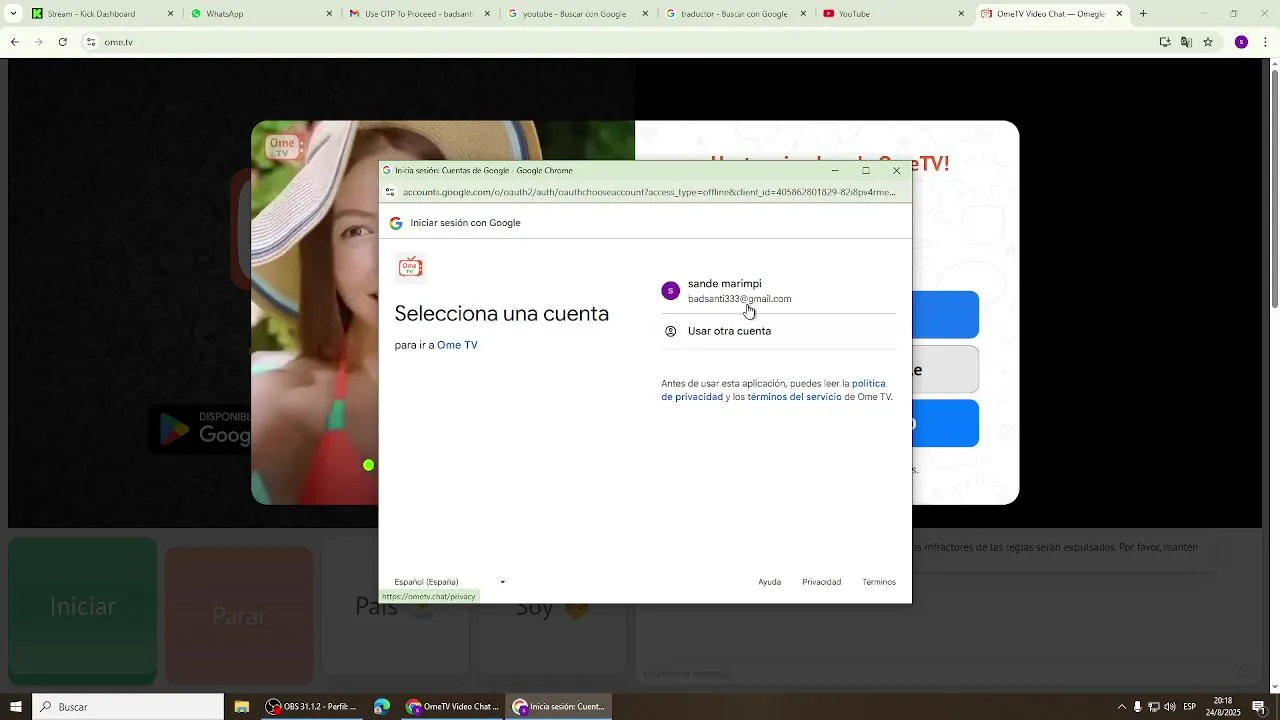Screen dimensions: 1280x720
Task: Click the translate page icon in address bar
Action: [1186, 42]
